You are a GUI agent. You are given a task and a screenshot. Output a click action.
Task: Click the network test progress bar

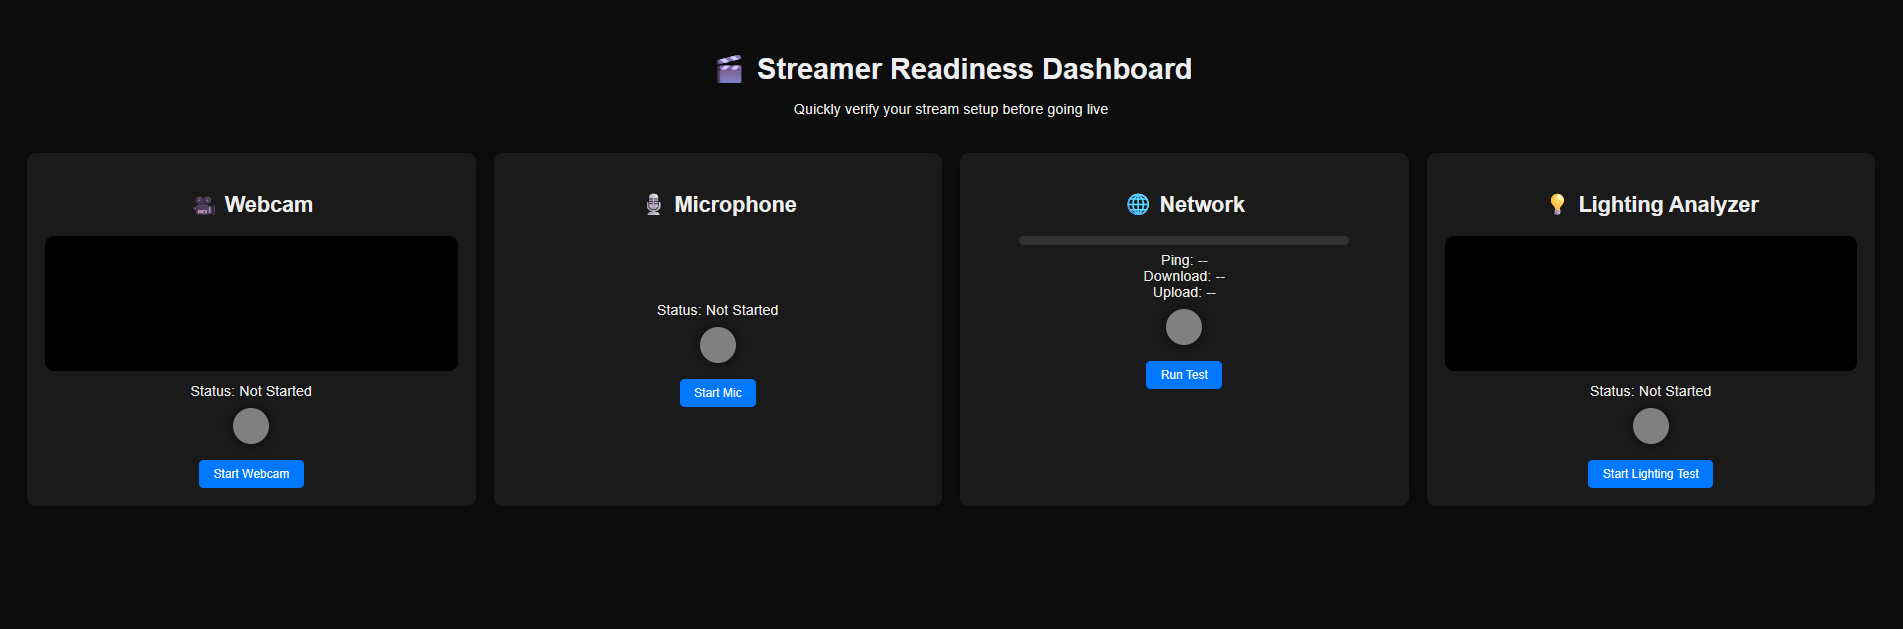1183,240
